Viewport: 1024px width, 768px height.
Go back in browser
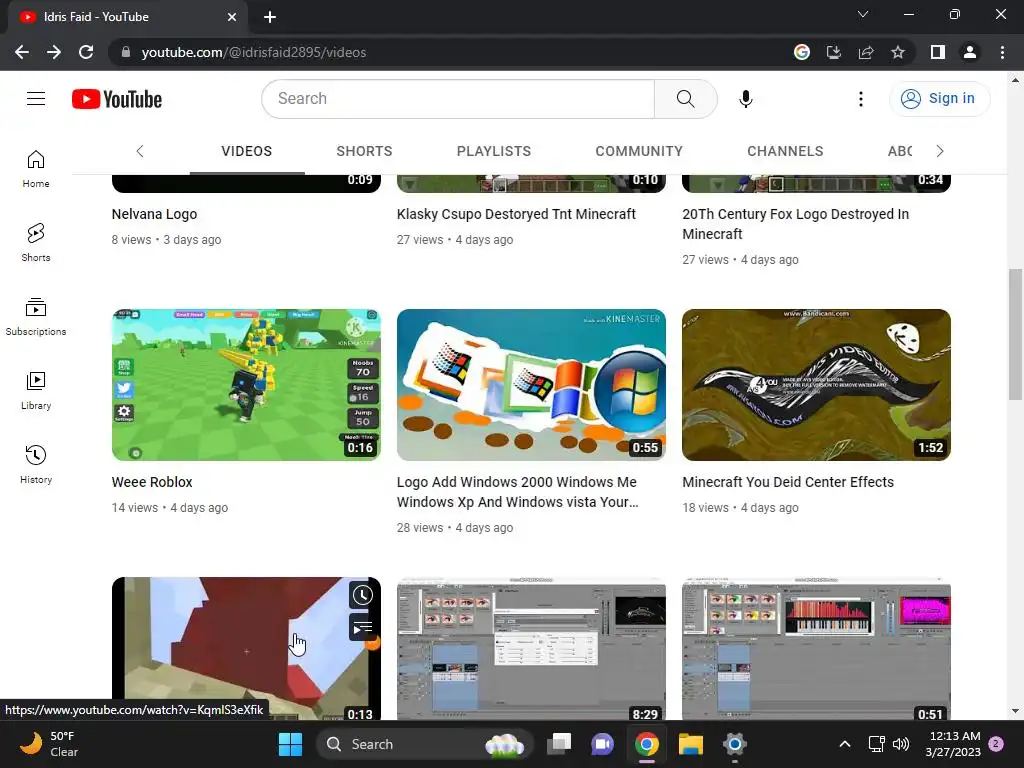pos(22,52)
